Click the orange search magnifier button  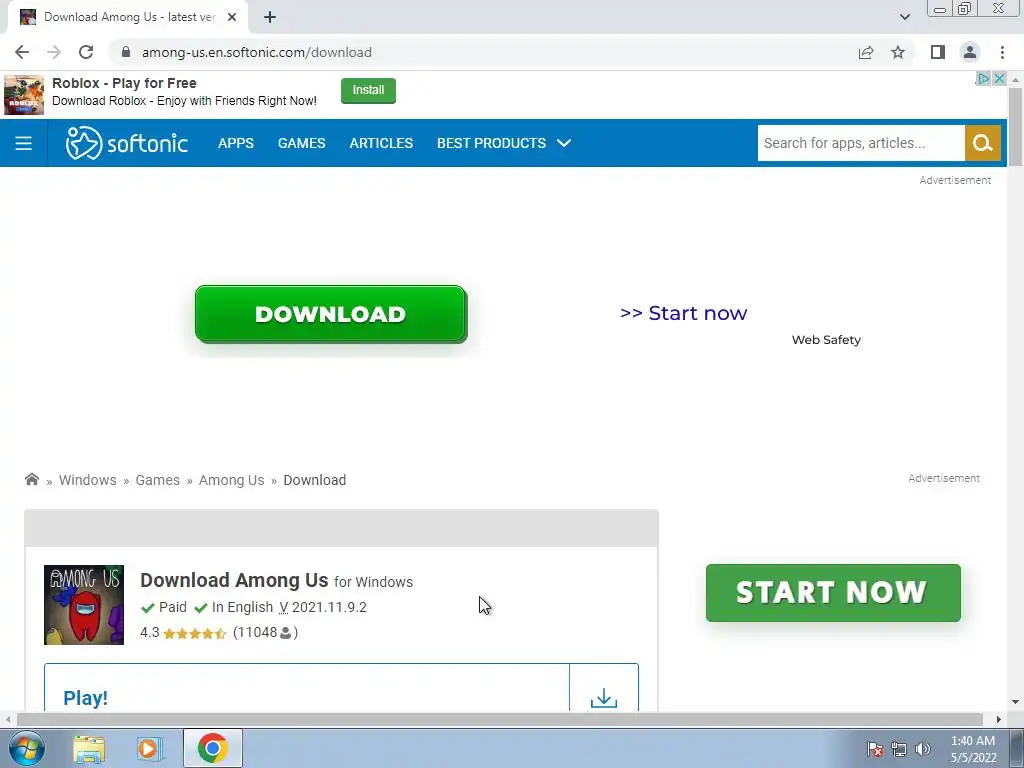click(983, 143)
